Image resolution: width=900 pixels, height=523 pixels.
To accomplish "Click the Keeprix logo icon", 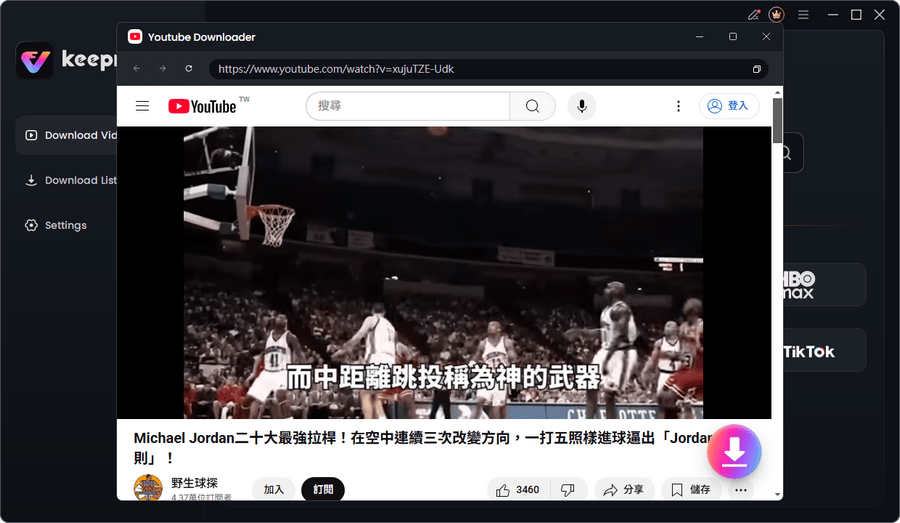I will point(34,60).
